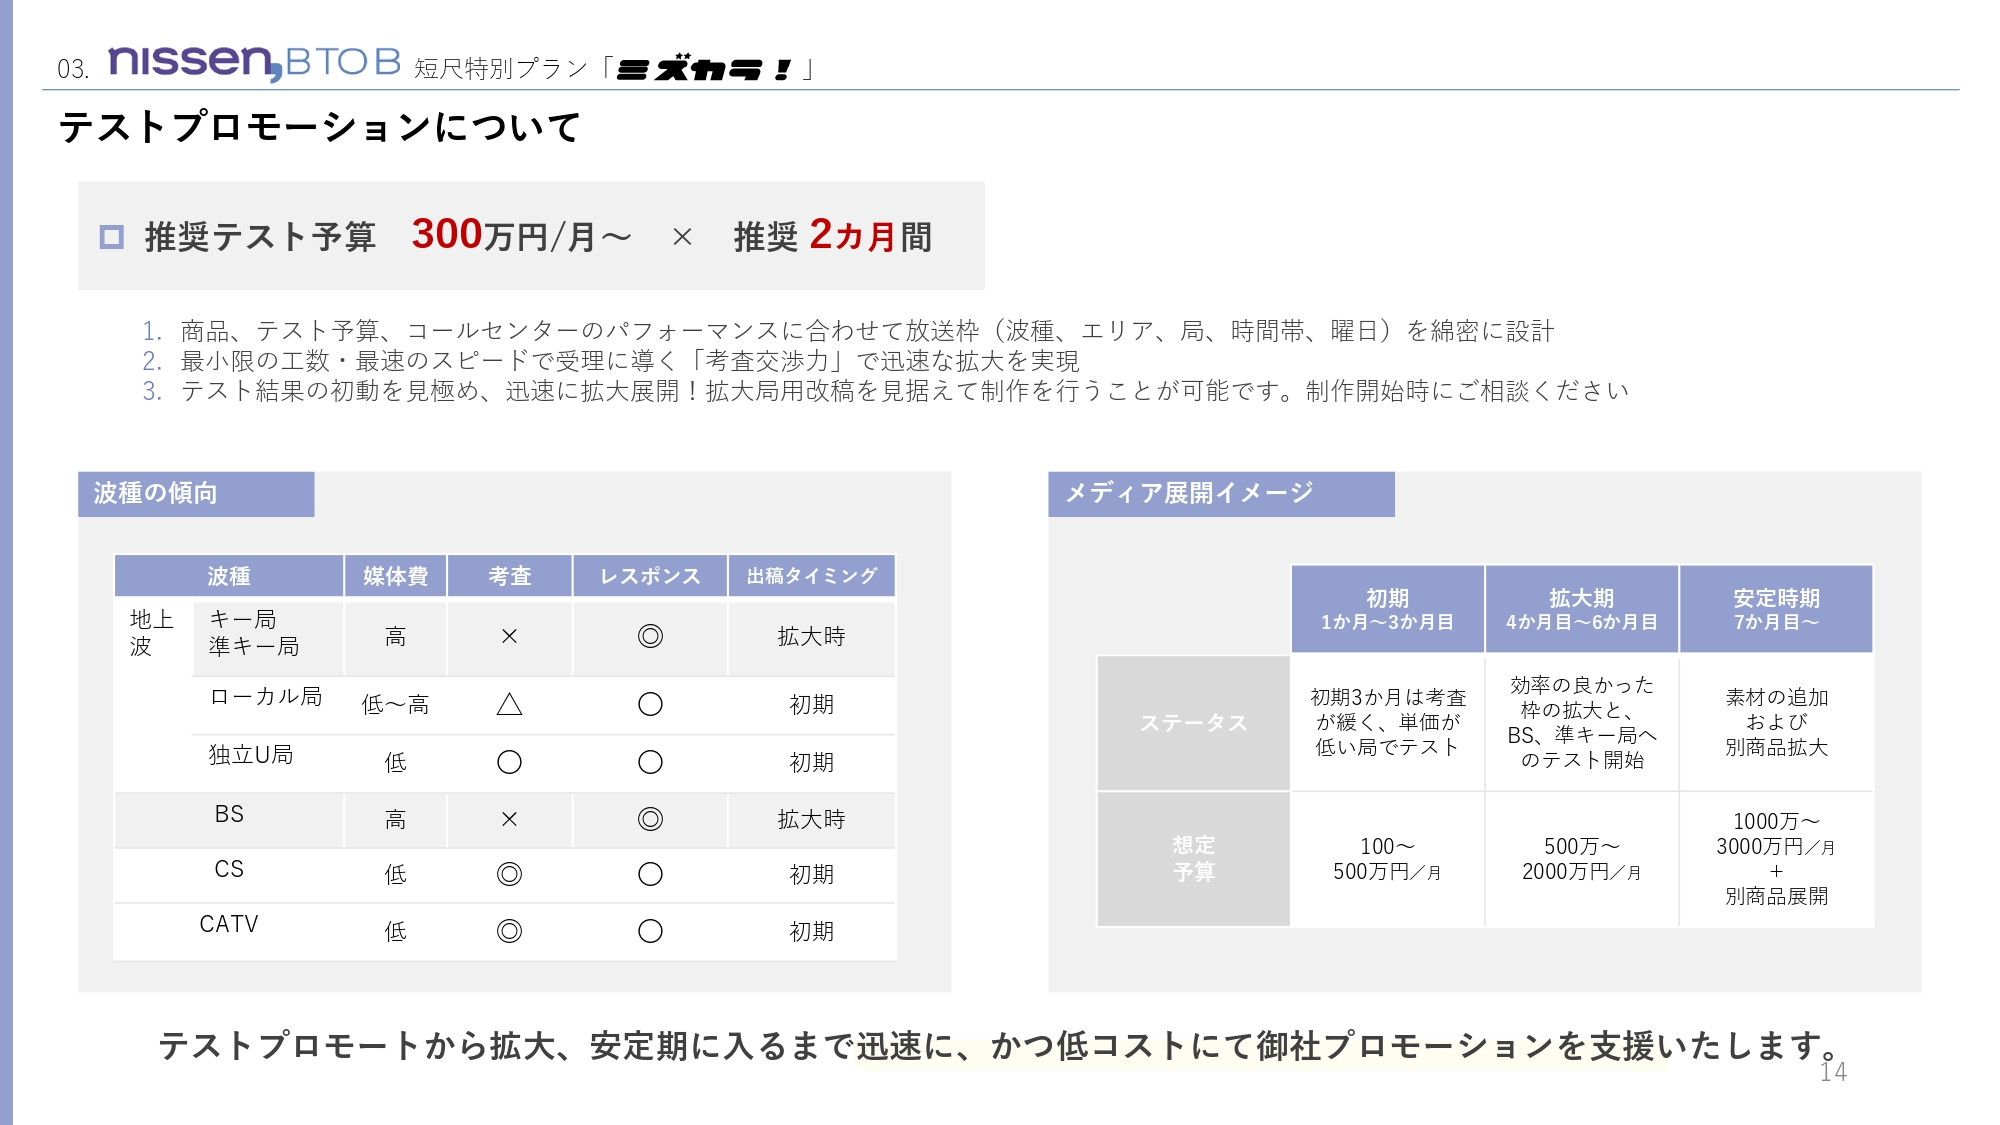Click the テストプロモーションについて slide title
The height and width of the screenshot is (1125, 2000).
[320, 128]
